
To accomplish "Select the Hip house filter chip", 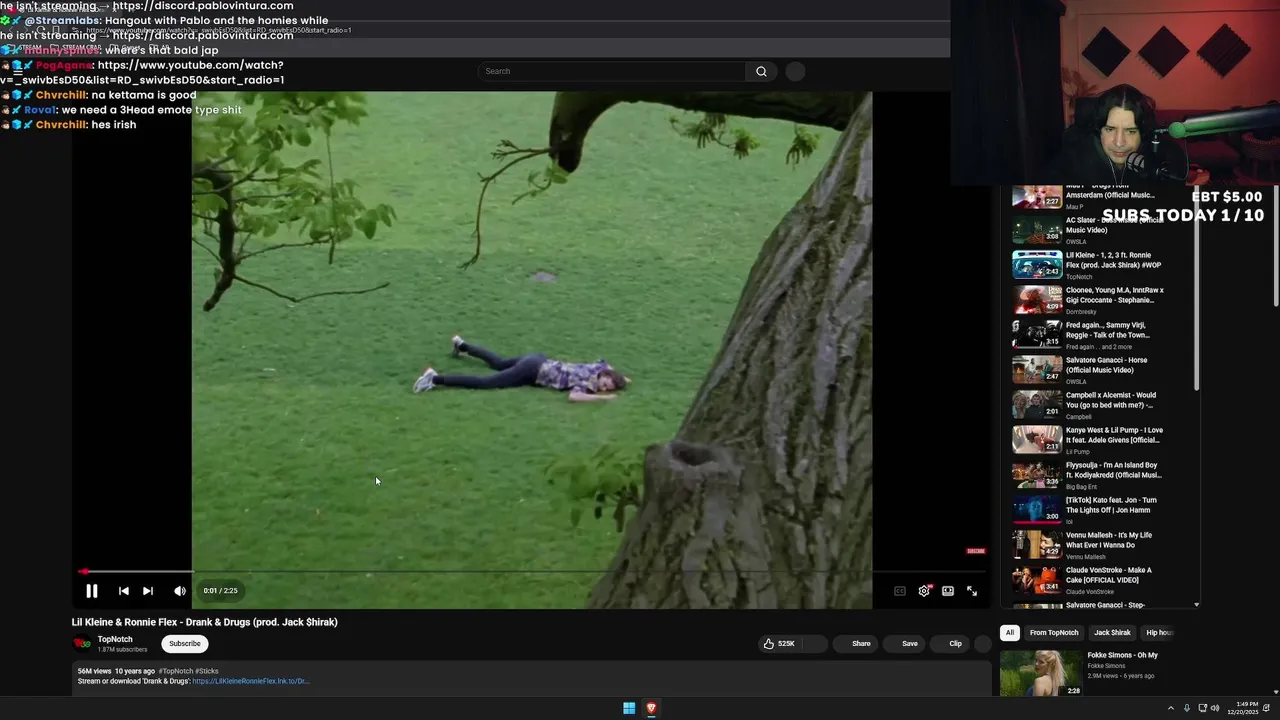I will 1160,632.
